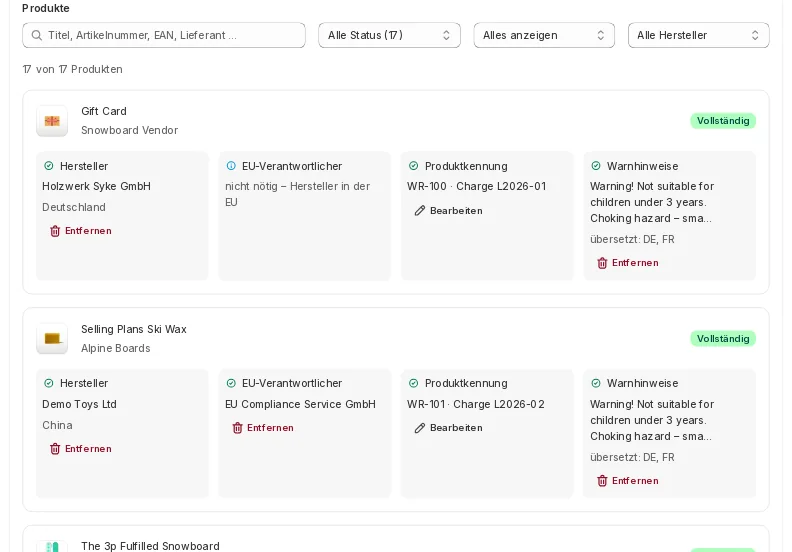Click The 3p Fulfilled Snowboard title
Image resolution: width=792 pixels, height=552 pixels.
151,546
